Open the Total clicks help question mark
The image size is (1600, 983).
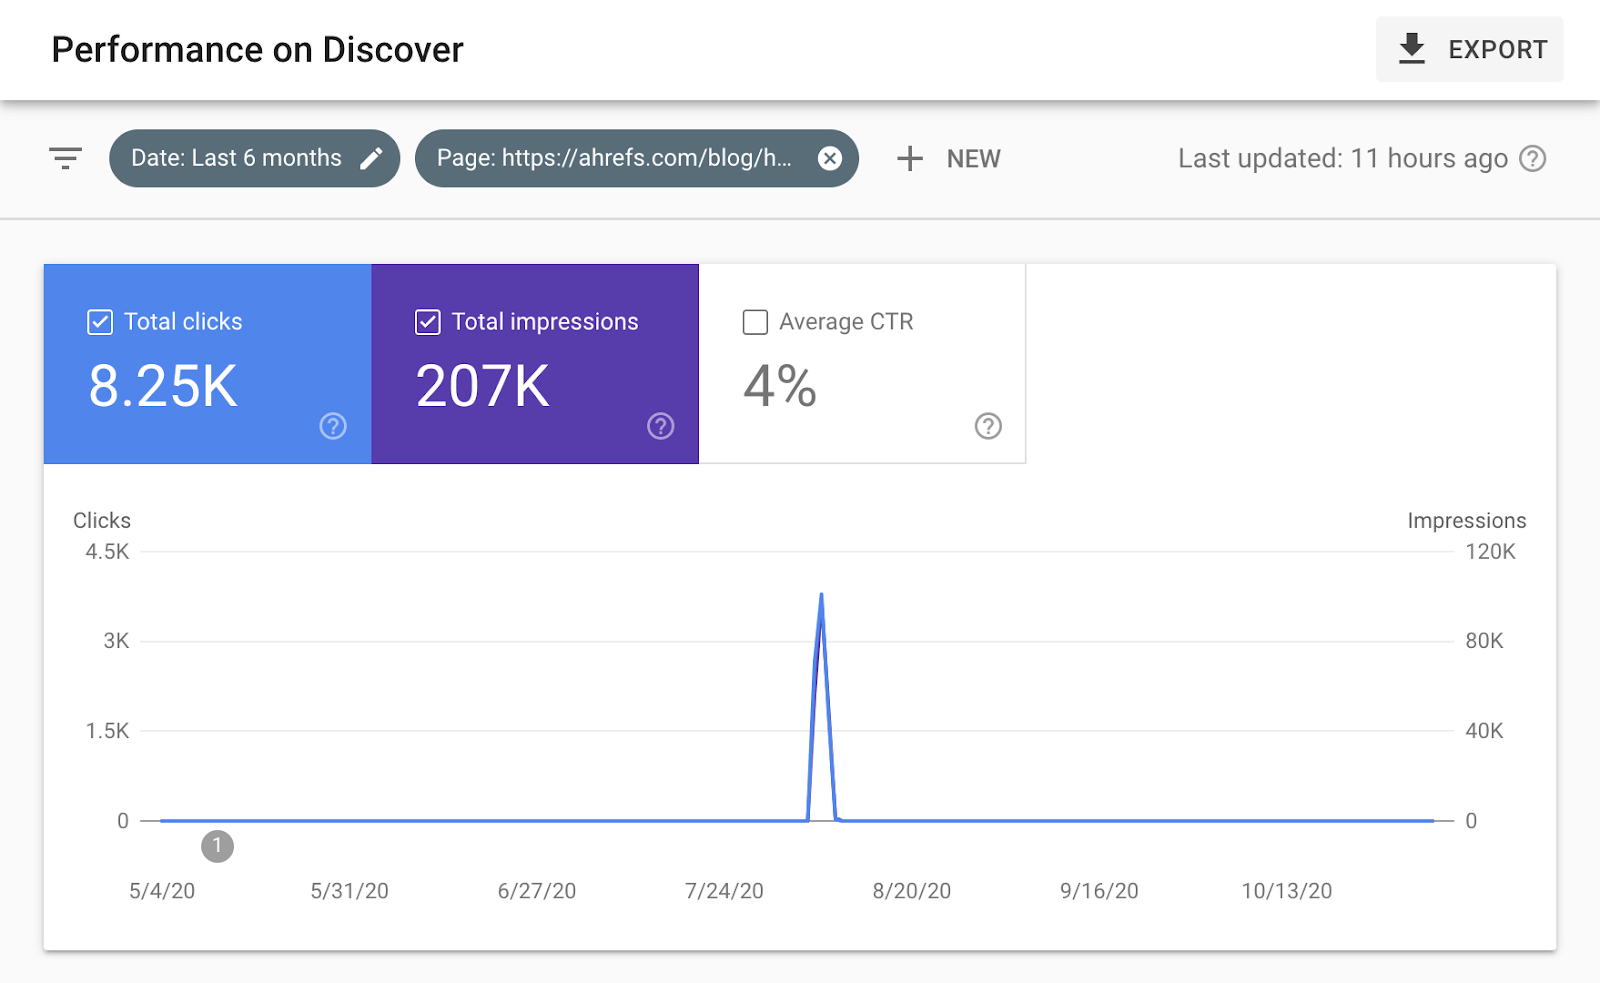(332, 426)
